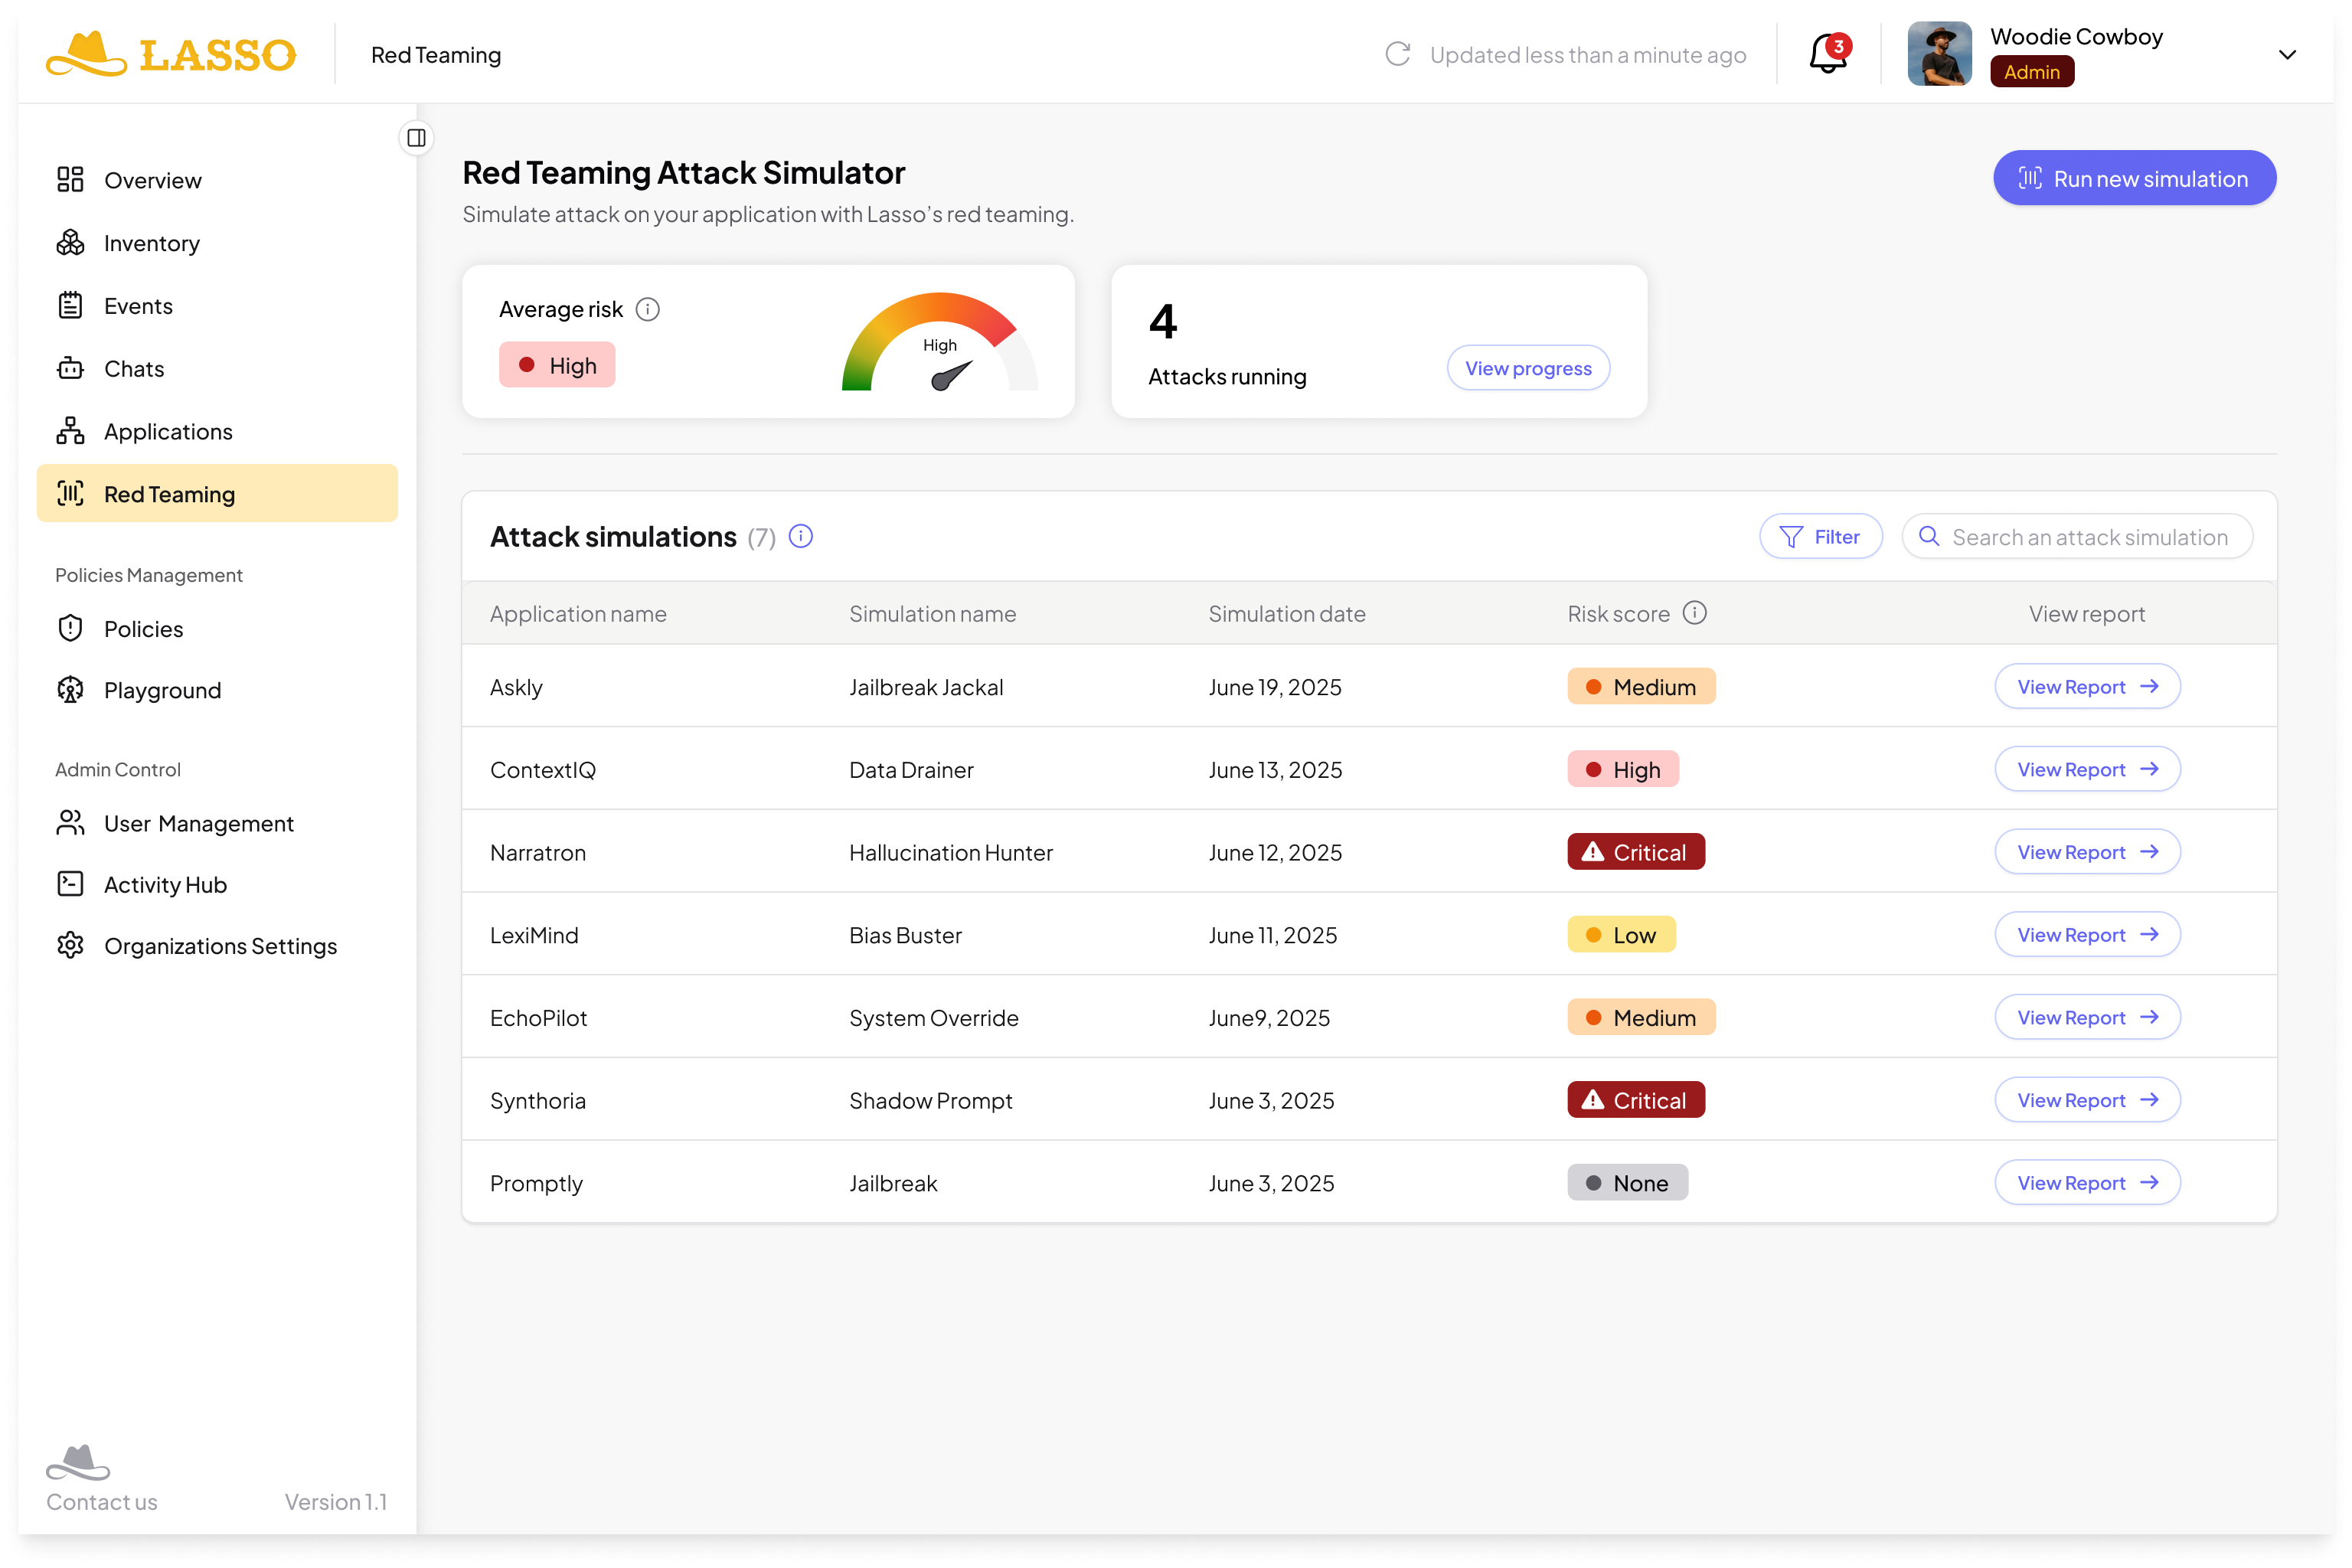Click the User Management people icon
2352x1568 pixels.
click(x=70, y=823)
